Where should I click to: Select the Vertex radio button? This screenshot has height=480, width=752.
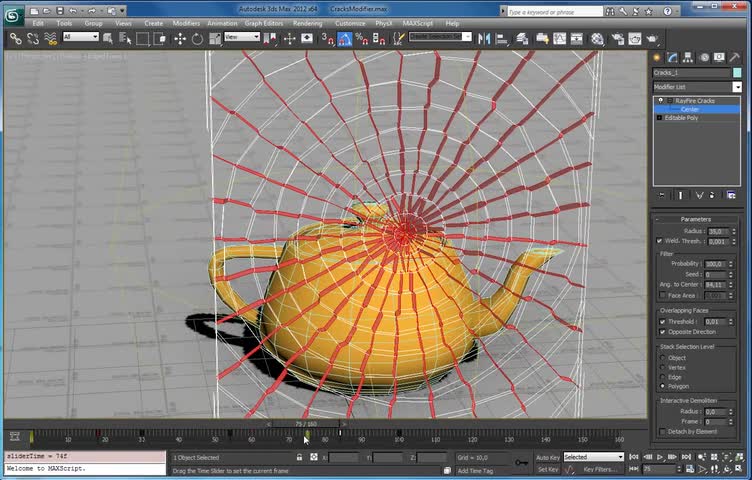[662, 367]
